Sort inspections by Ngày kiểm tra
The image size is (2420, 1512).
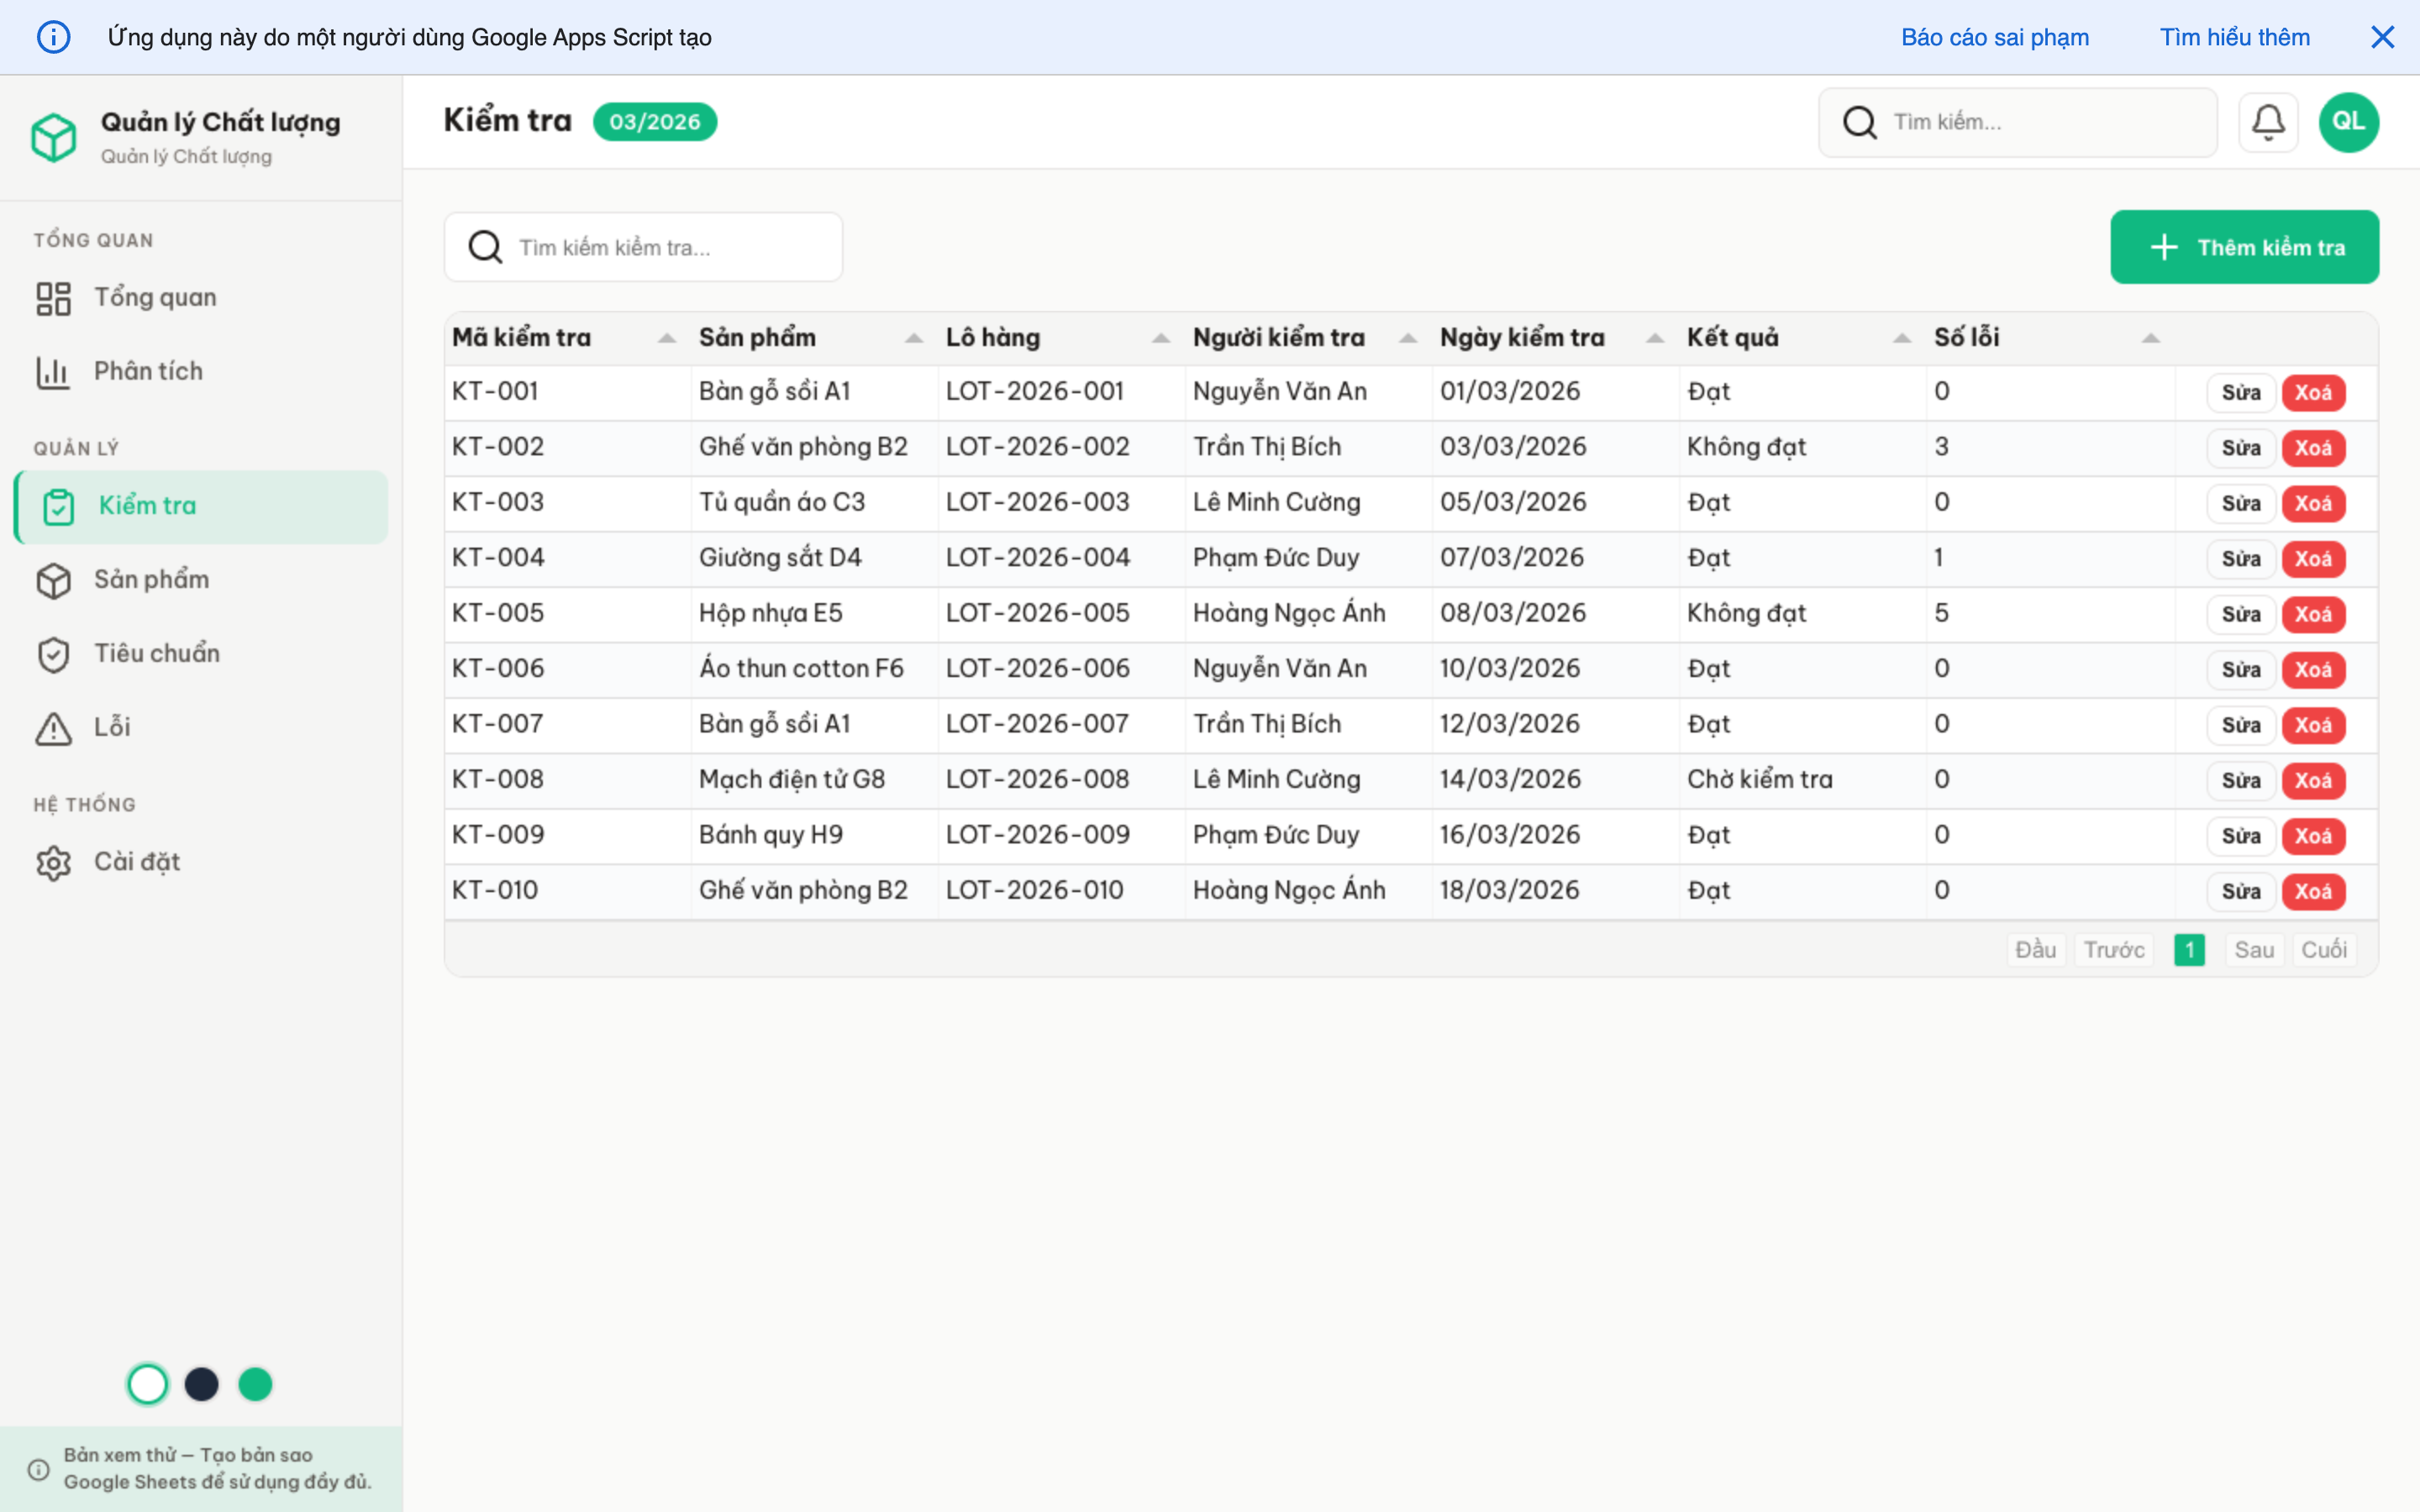click(x=1654, y=337)
